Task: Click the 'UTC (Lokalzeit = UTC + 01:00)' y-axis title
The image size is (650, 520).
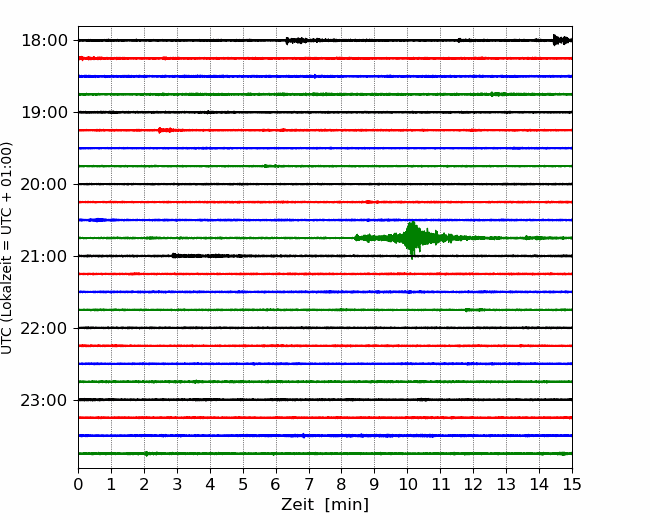Action: click(x=7, y=248)
